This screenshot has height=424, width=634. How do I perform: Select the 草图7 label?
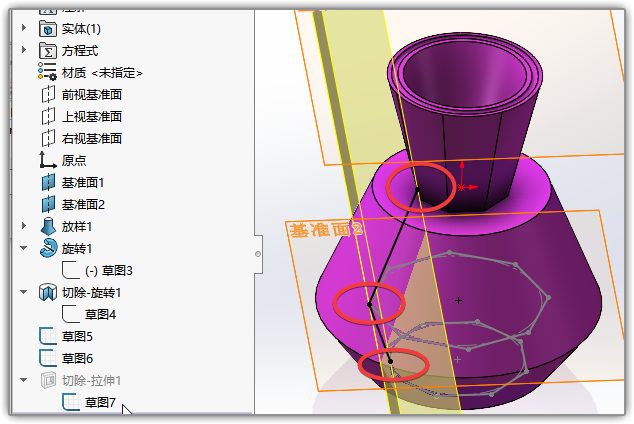100,403
